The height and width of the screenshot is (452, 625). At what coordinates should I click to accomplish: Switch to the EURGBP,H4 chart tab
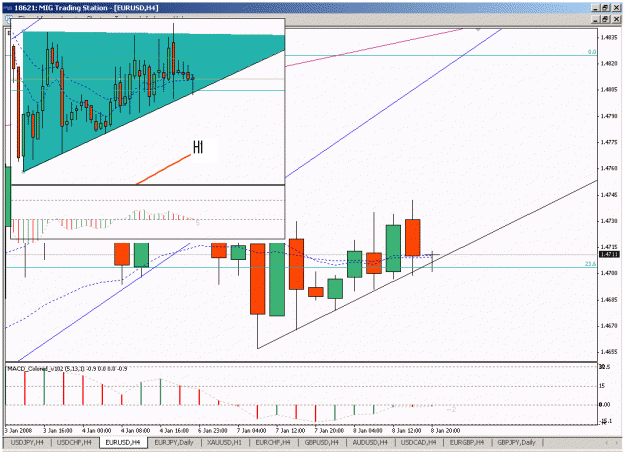(x=467, y=442)
